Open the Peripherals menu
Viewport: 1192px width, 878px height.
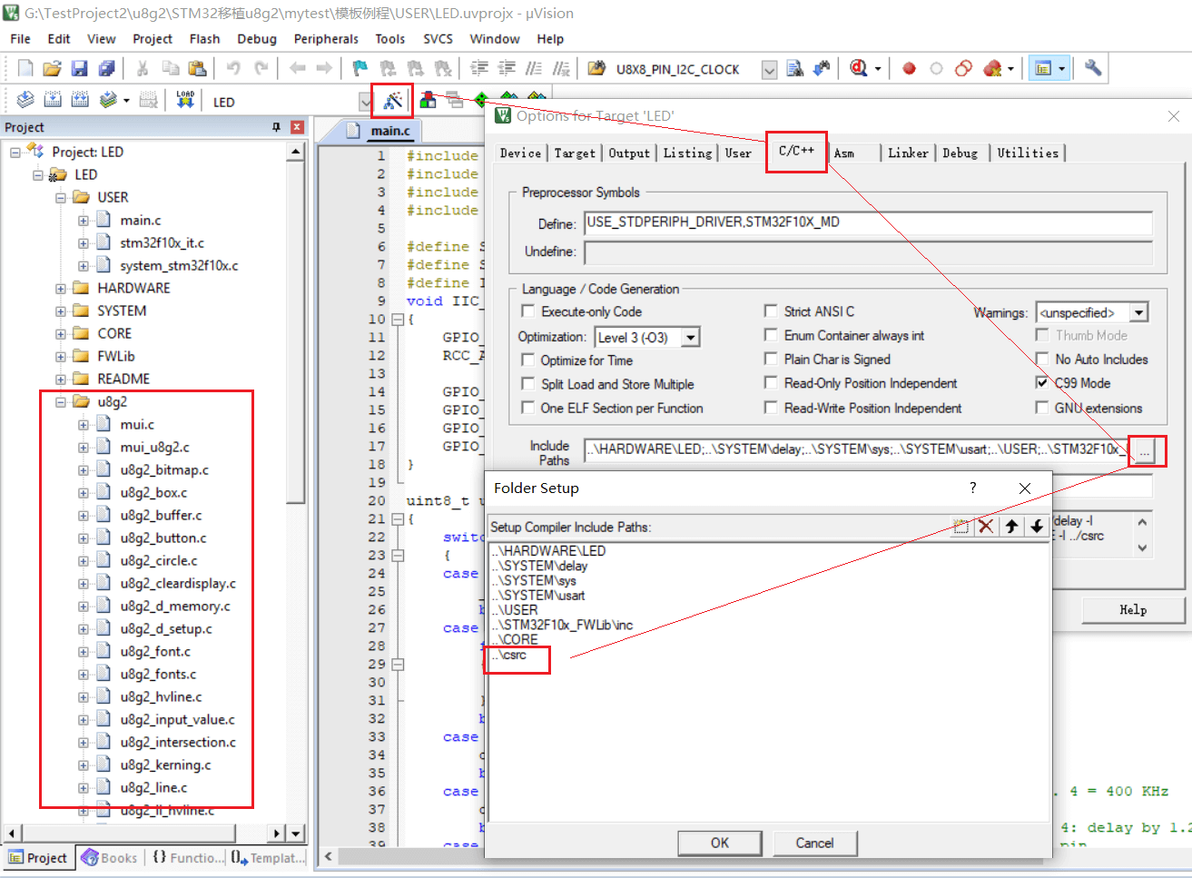[325, 39]
